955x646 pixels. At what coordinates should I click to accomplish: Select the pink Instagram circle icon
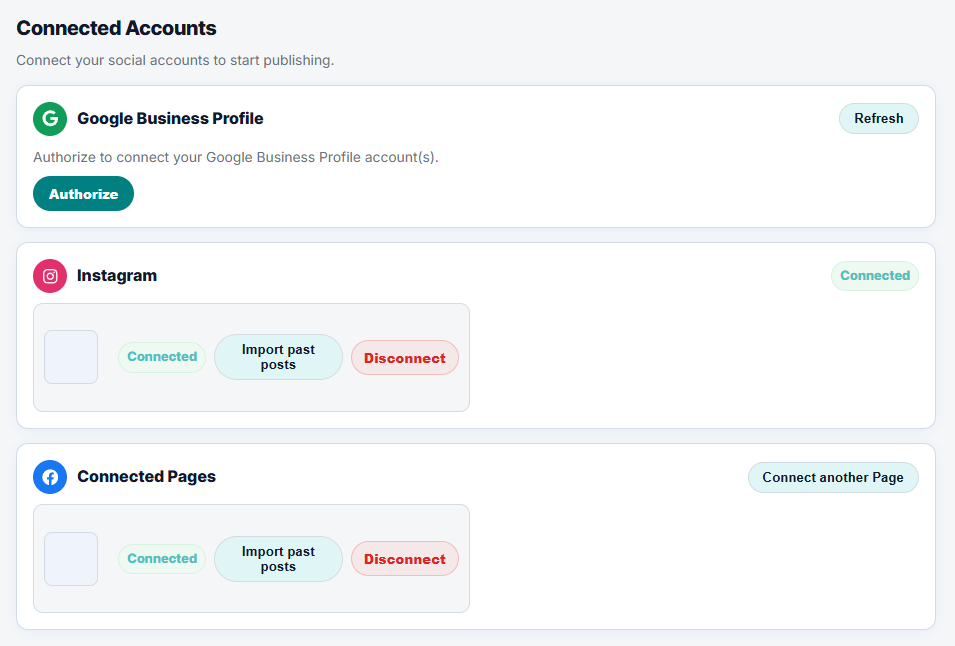point(50,276)
